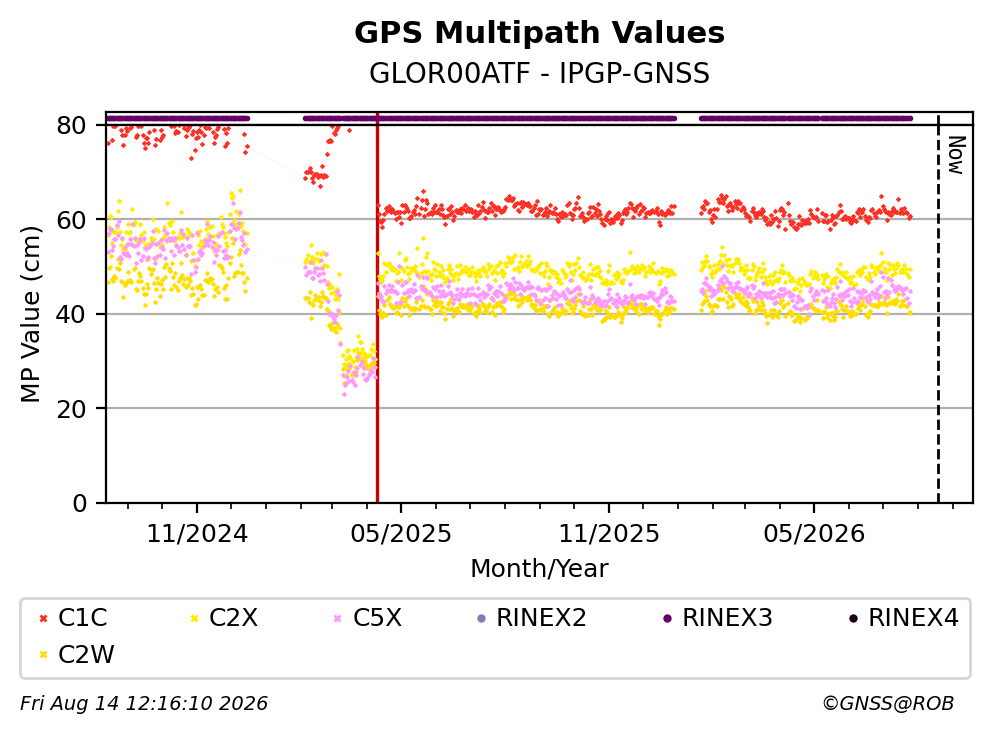The height and width of the screenshot is (734, 993).
Task: Click the yellow C2X legend marker
Action: pyautogui.click(x=194, y=618)
